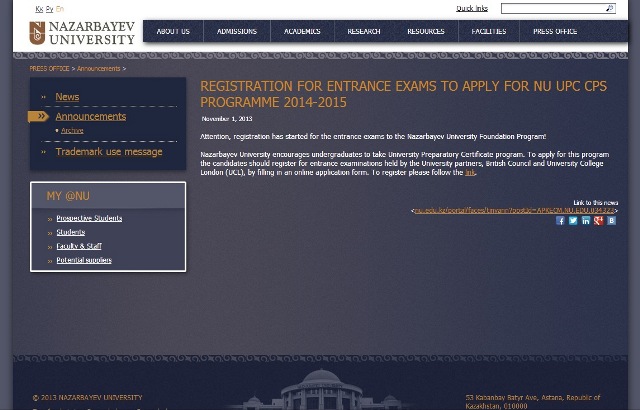640x410 pixels.
Task: Open the About Us menu
Action: tap(173, 32)
